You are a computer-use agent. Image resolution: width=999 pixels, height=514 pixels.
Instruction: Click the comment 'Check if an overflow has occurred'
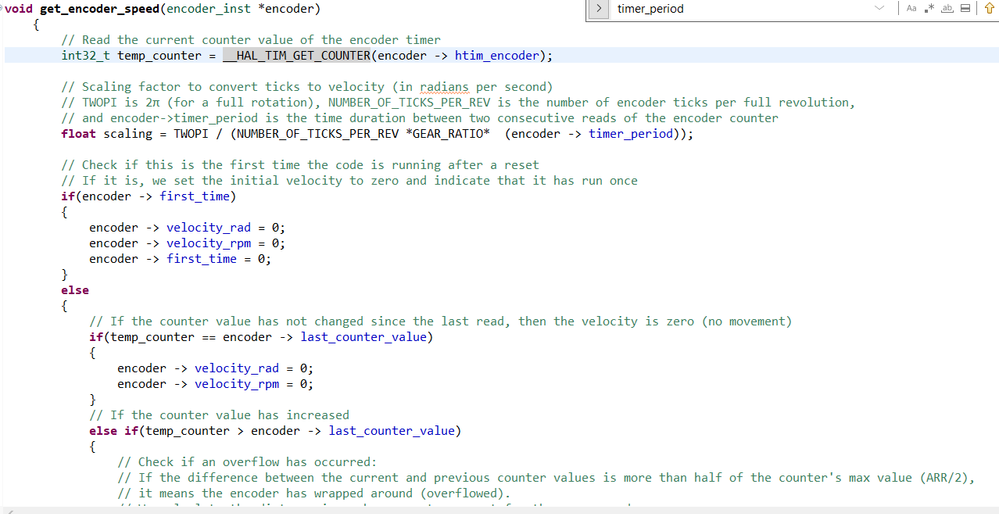click(248, 462)
